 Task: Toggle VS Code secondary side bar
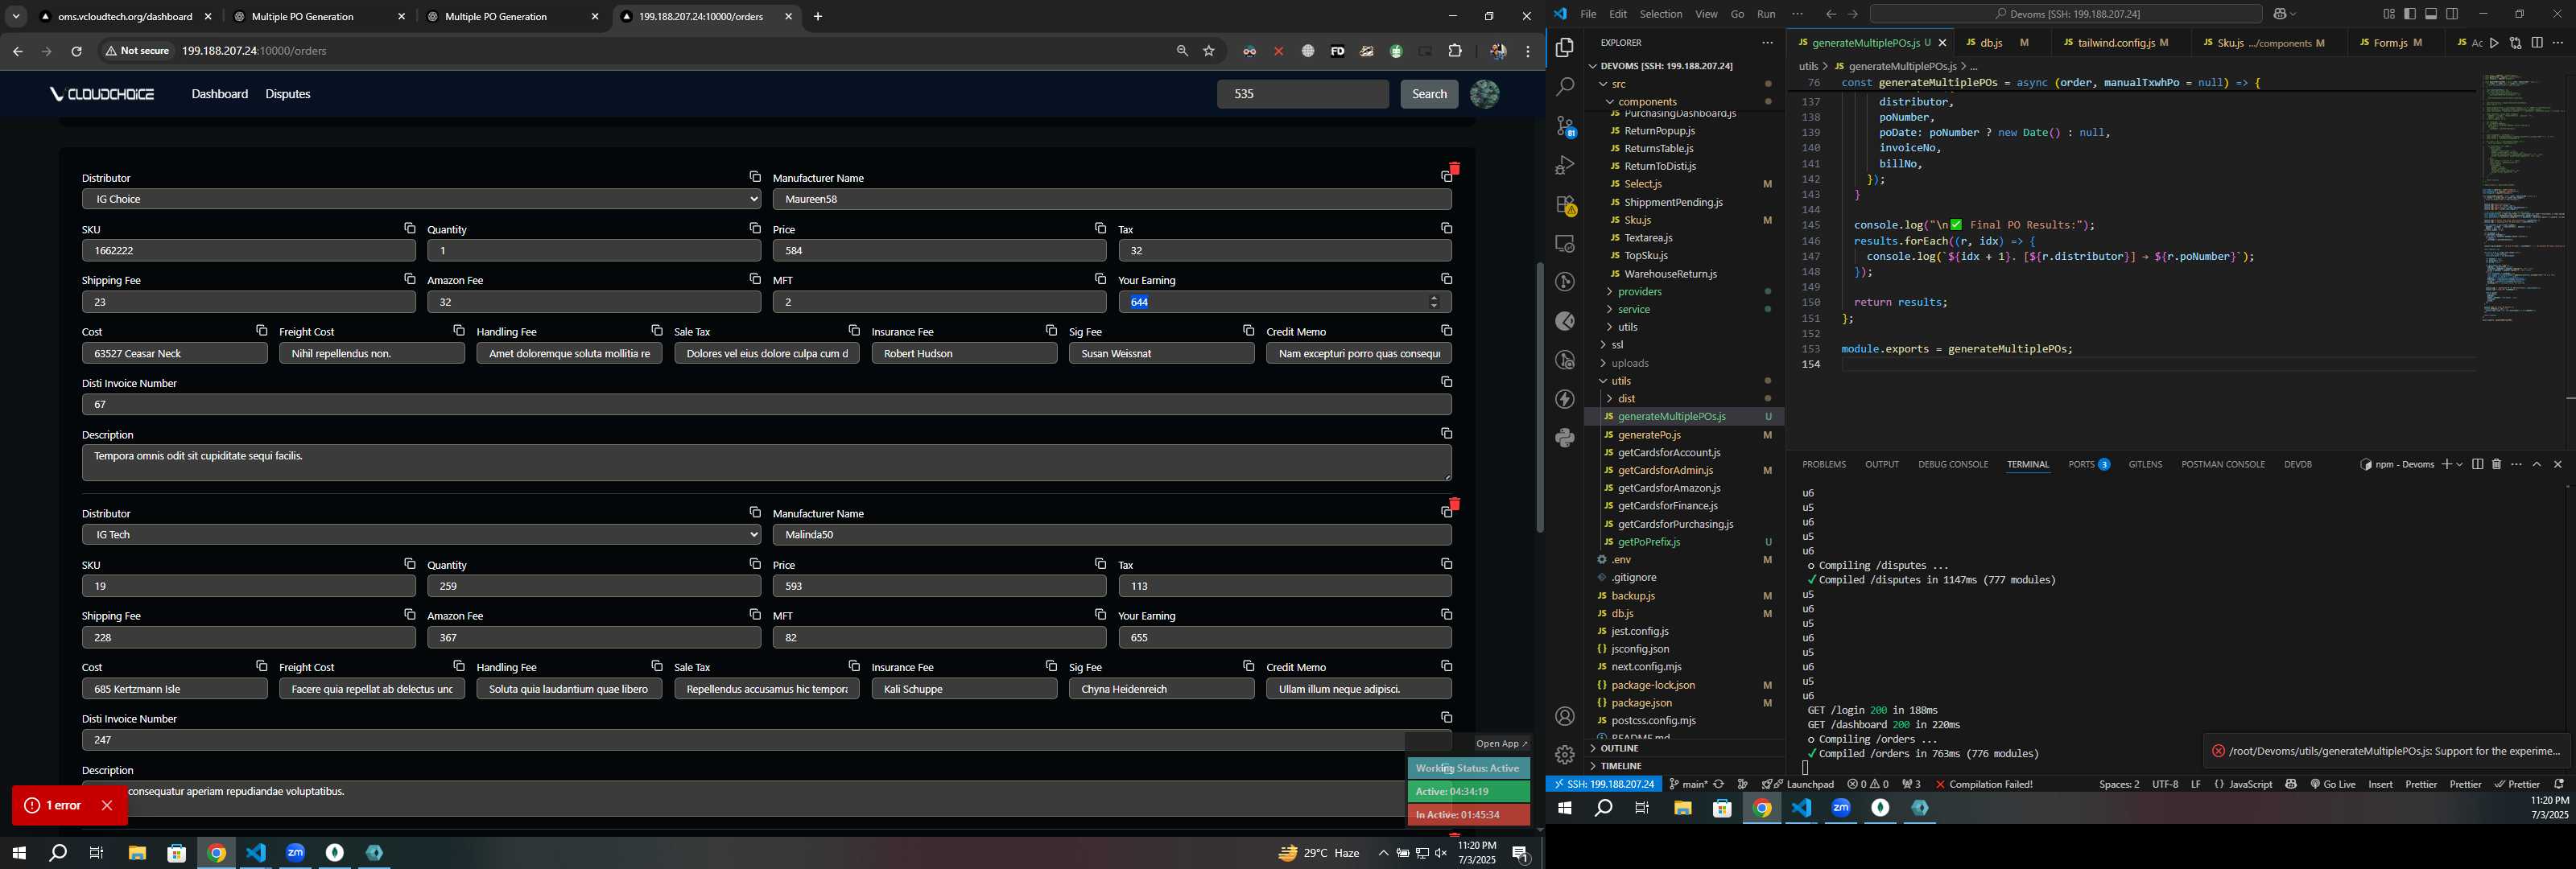pyautogui.click(x=2452, y=14)
